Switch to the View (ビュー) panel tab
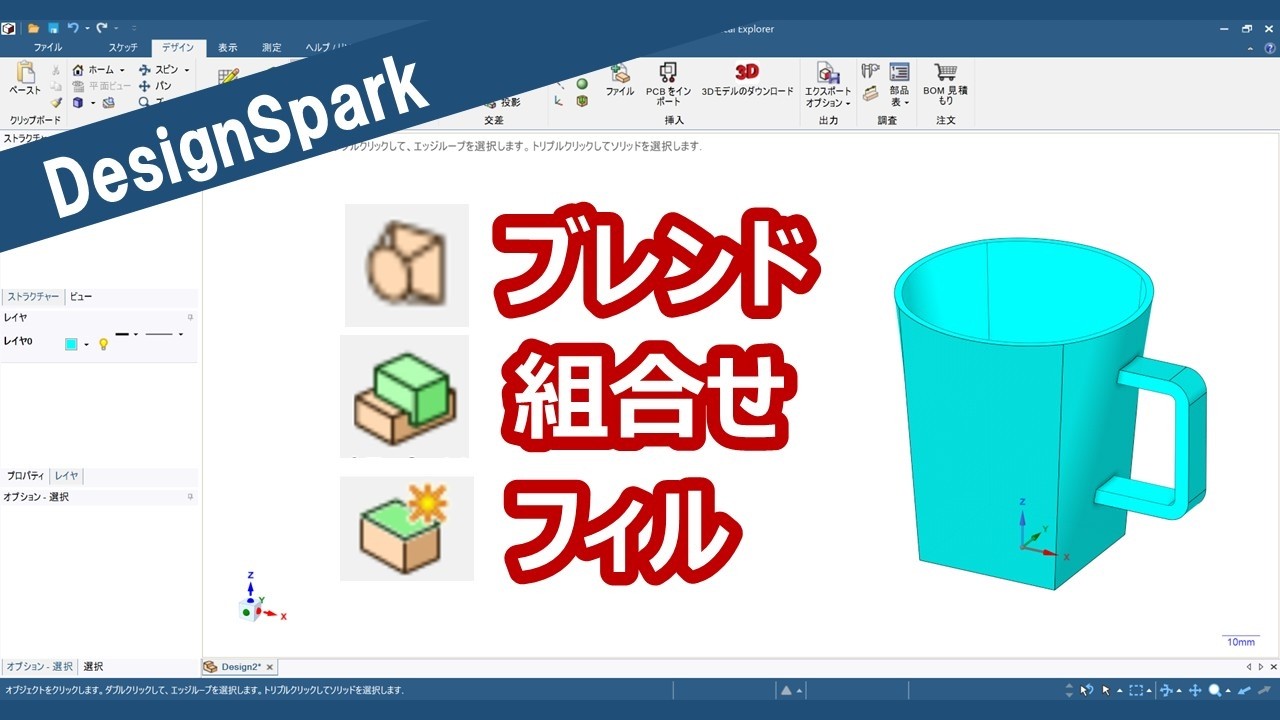1280x720 pixels. [80, 297]
